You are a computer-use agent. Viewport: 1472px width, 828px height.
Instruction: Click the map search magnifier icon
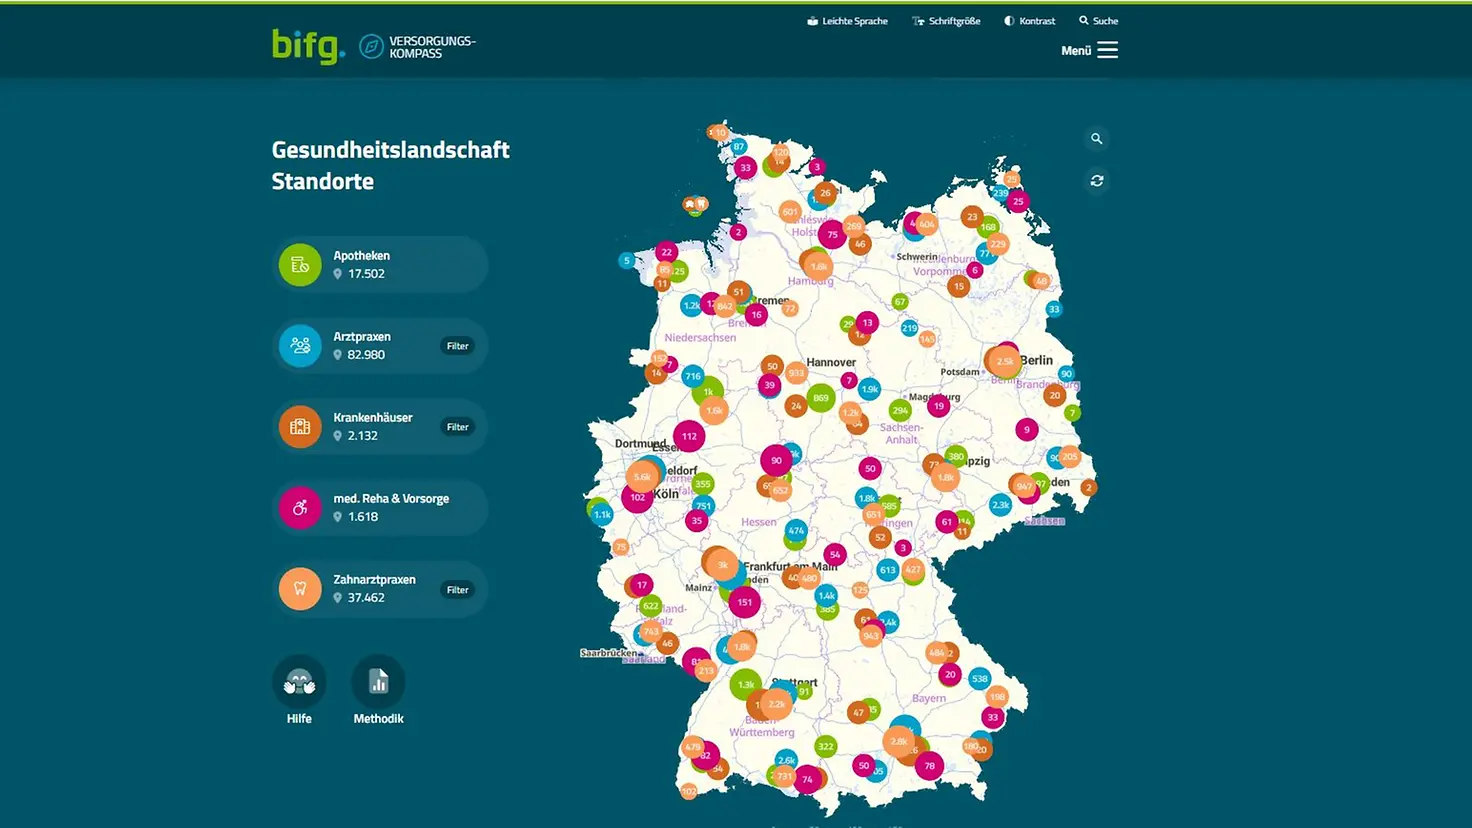[x=1097, y=139]
